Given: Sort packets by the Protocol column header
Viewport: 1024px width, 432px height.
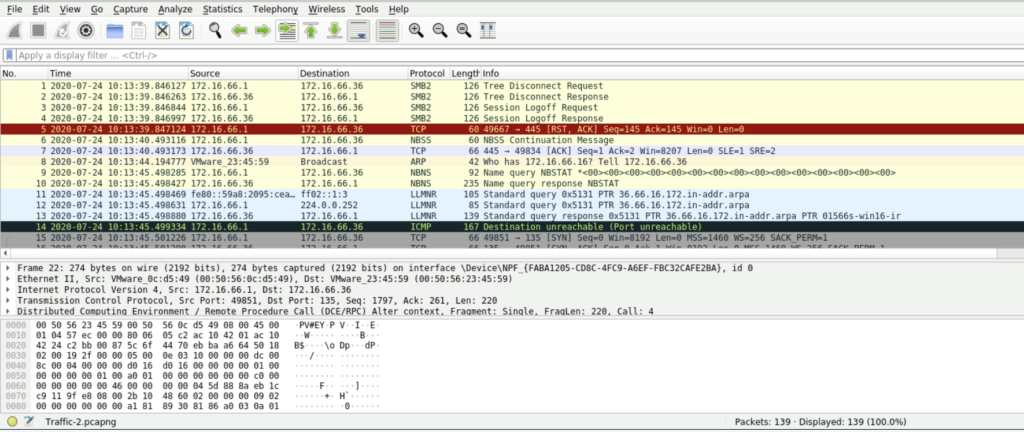Looking at the screenshot, I should [x=427, y=74].
